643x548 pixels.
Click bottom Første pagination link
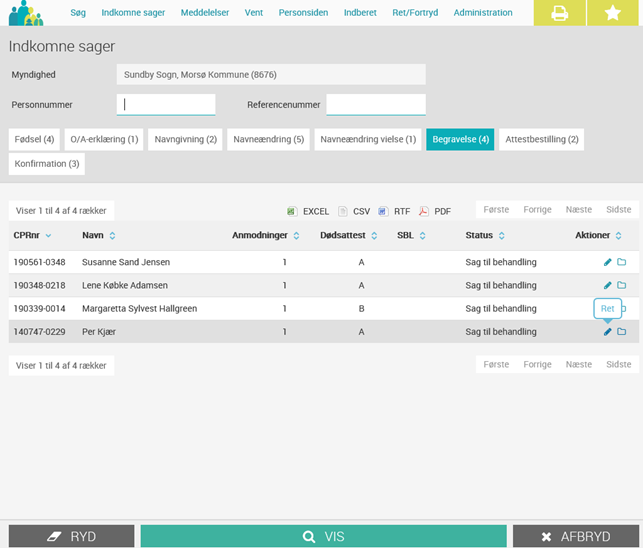[x=496, y=364]
